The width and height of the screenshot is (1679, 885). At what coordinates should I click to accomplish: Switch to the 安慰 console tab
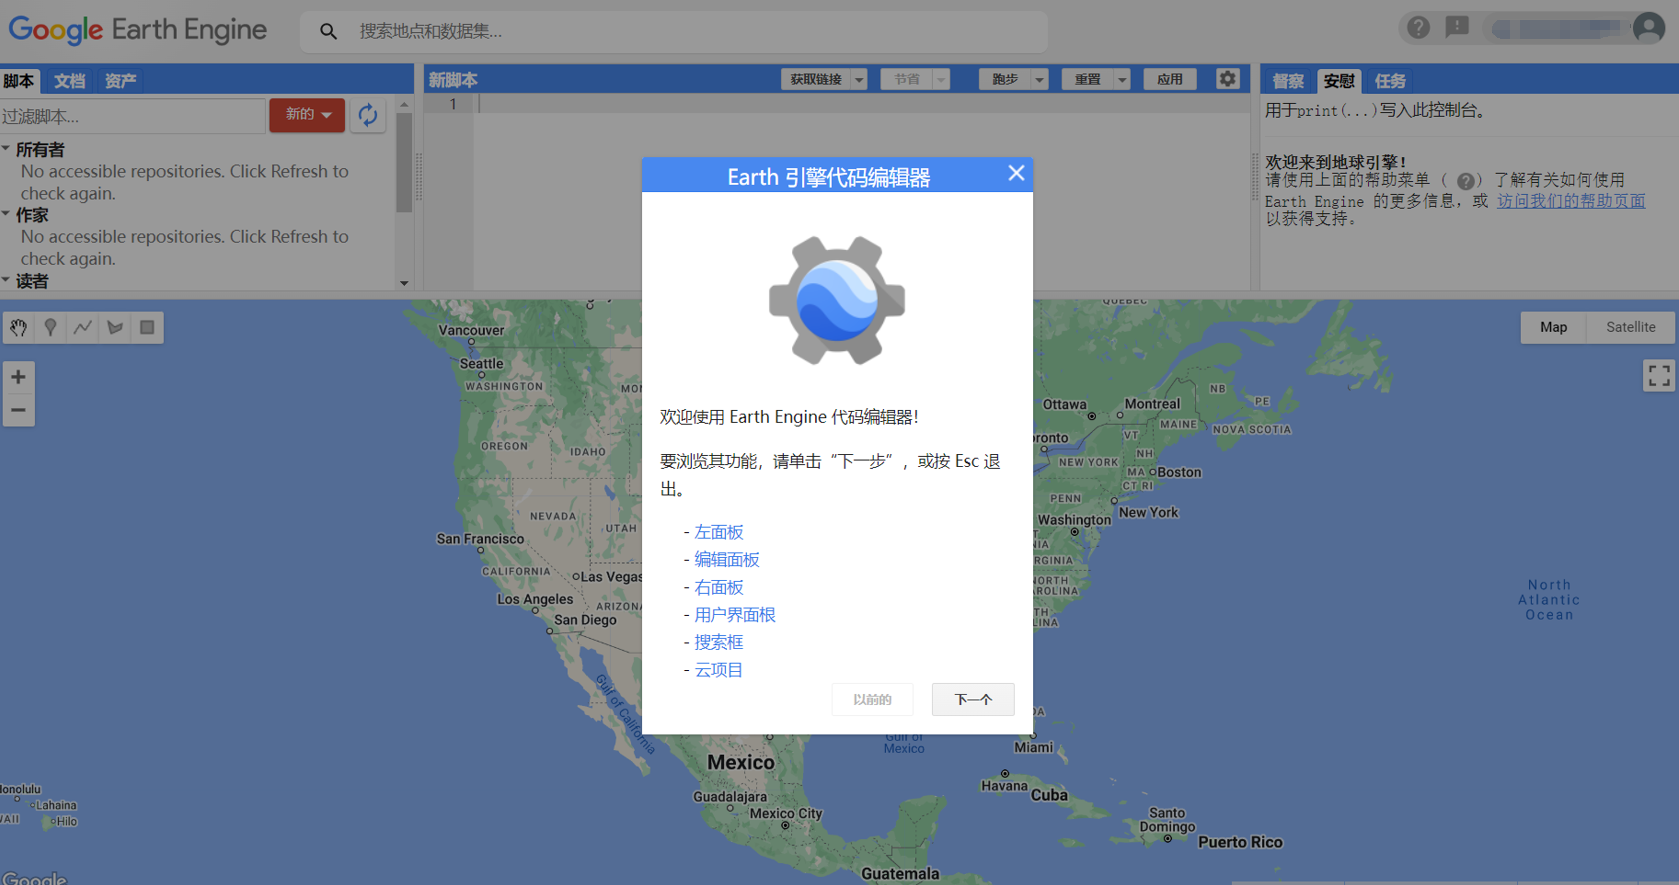pos(1339,81)
